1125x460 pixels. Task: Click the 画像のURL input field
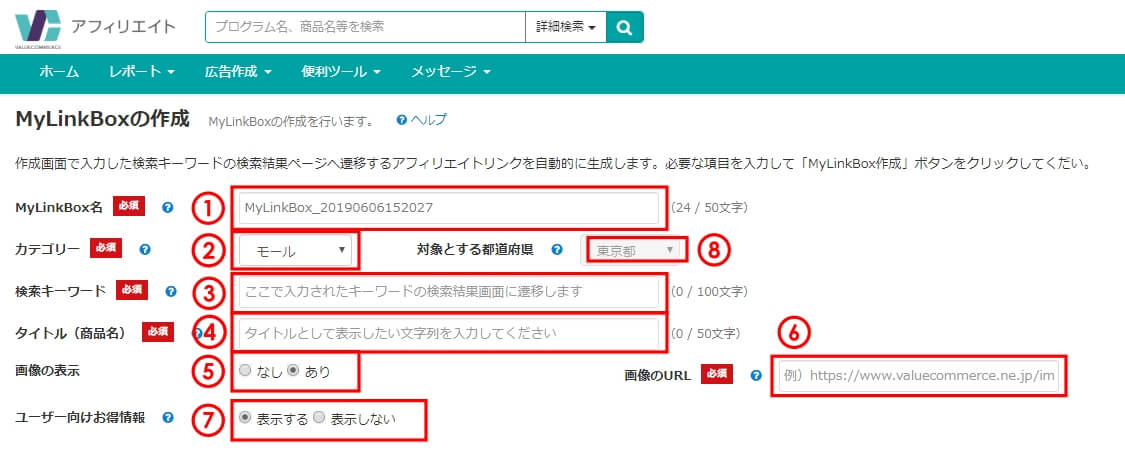tap(918, 375)
